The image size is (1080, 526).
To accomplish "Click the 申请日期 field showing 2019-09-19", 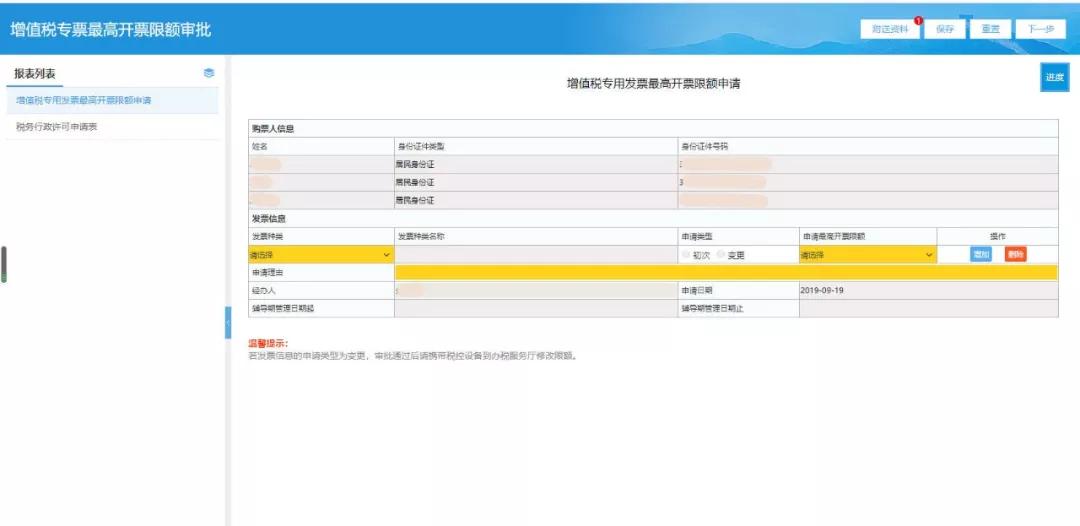I will click(928, 291).
